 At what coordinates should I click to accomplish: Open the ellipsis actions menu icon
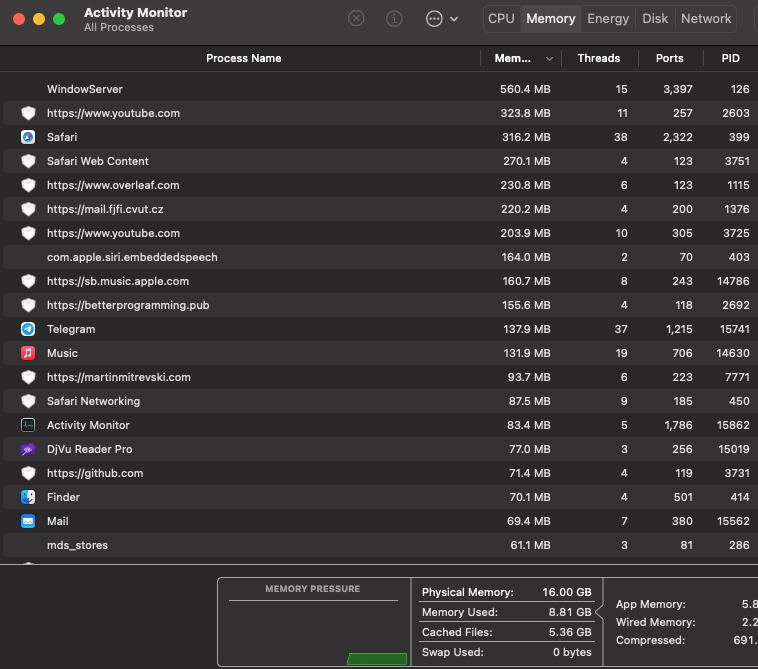point(434,19)
